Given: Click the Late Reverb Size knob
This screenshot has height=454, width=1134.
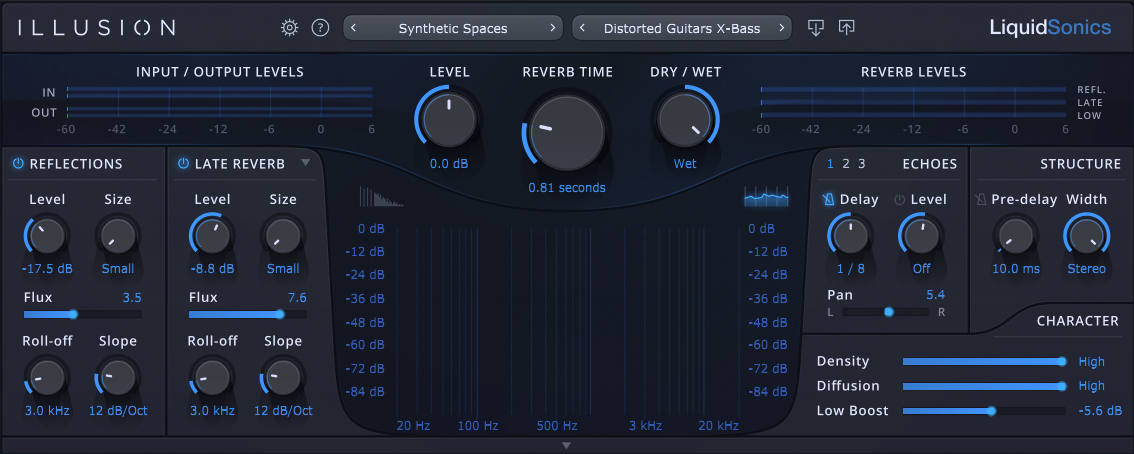Looking at the screenshot, I should (x=283, y=236).
